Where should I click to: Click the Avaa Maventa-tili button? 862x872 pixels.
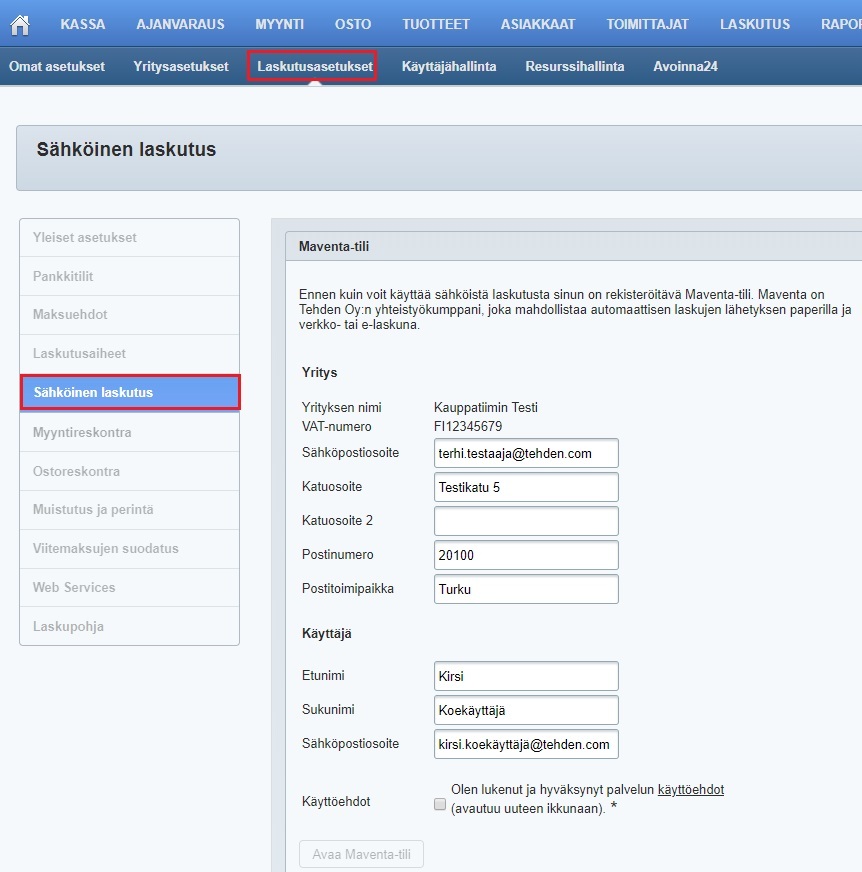pos(361,855)
